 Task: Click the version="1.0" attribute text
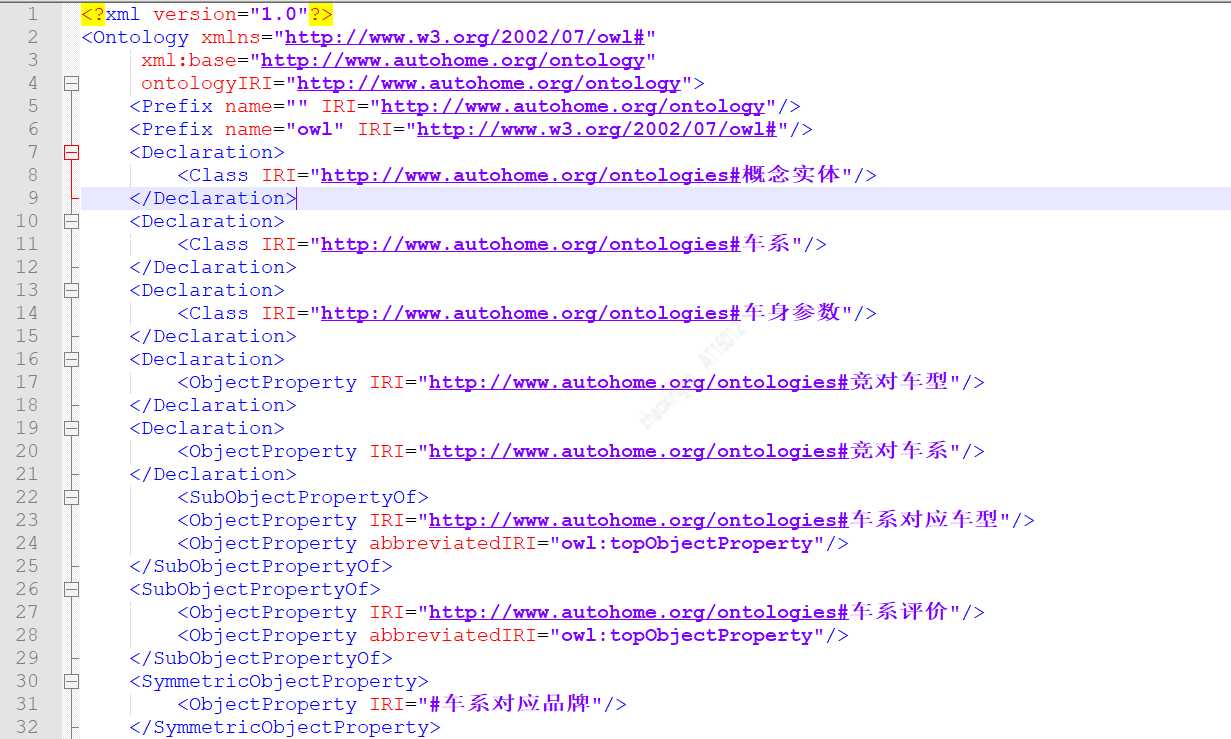pyautogui.click(x=231, y=15)
